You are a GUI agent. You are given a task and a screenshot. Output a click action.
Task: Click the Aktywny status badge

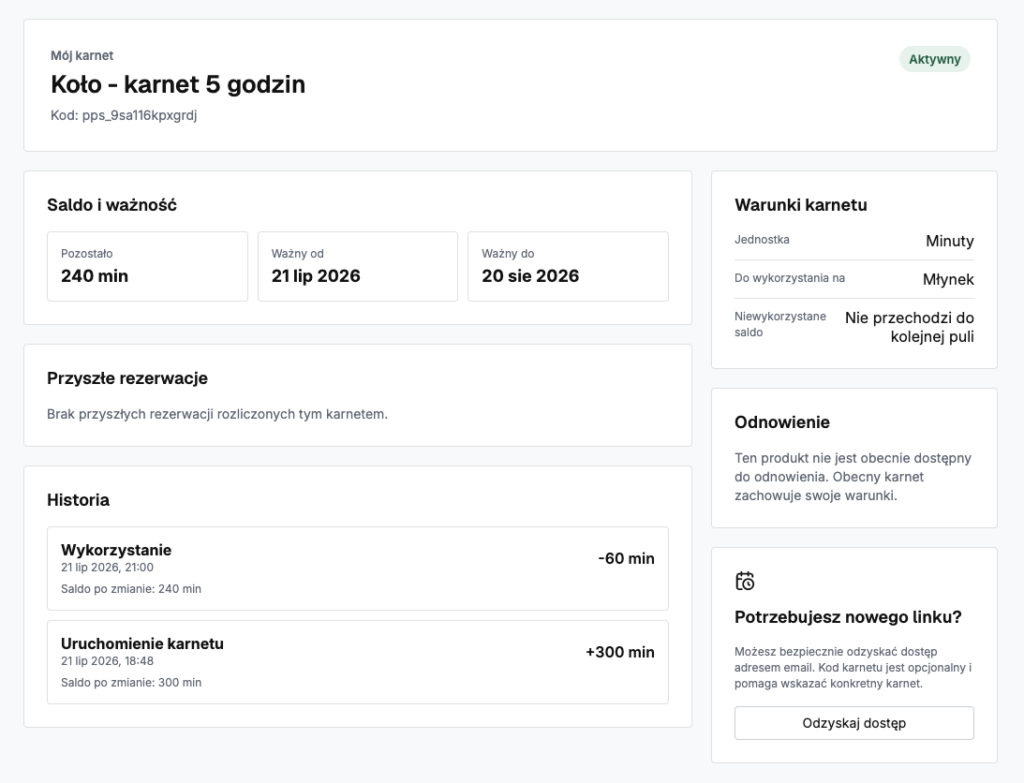tap(935, 59)
